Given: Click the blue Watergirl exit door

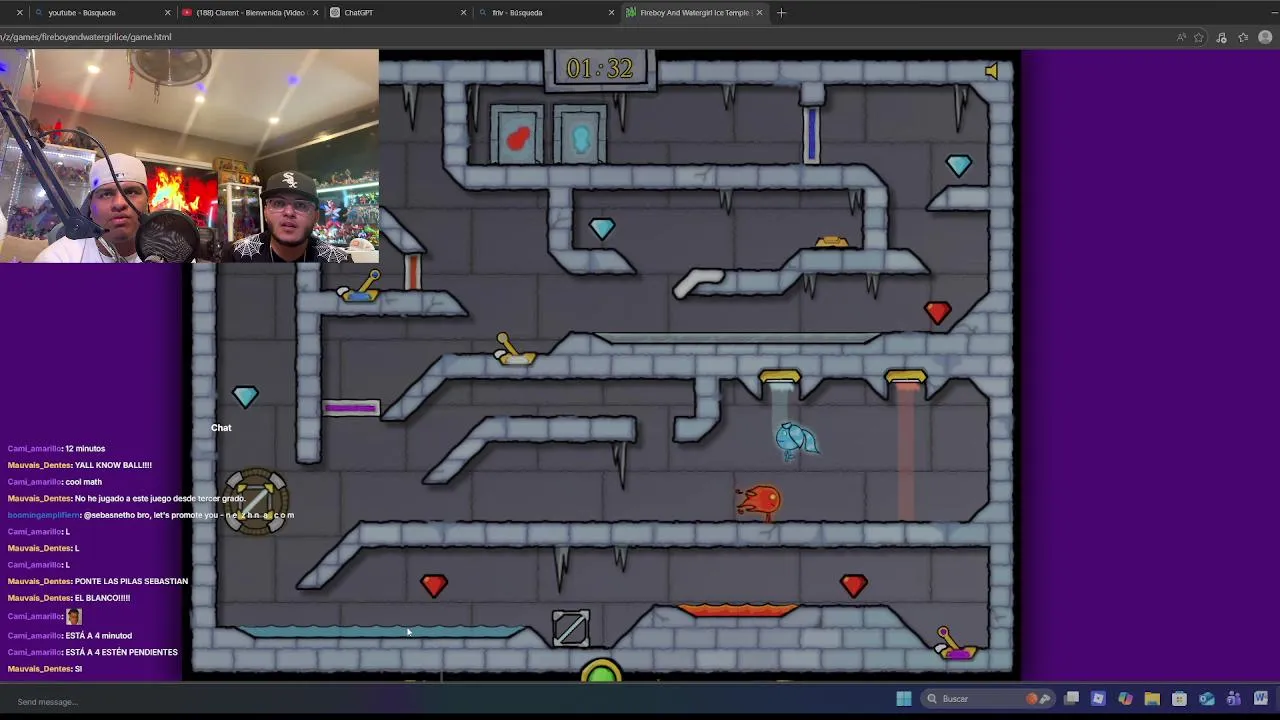Looking at the screenshot, I should pyautogui.click(x=580, y=135).
